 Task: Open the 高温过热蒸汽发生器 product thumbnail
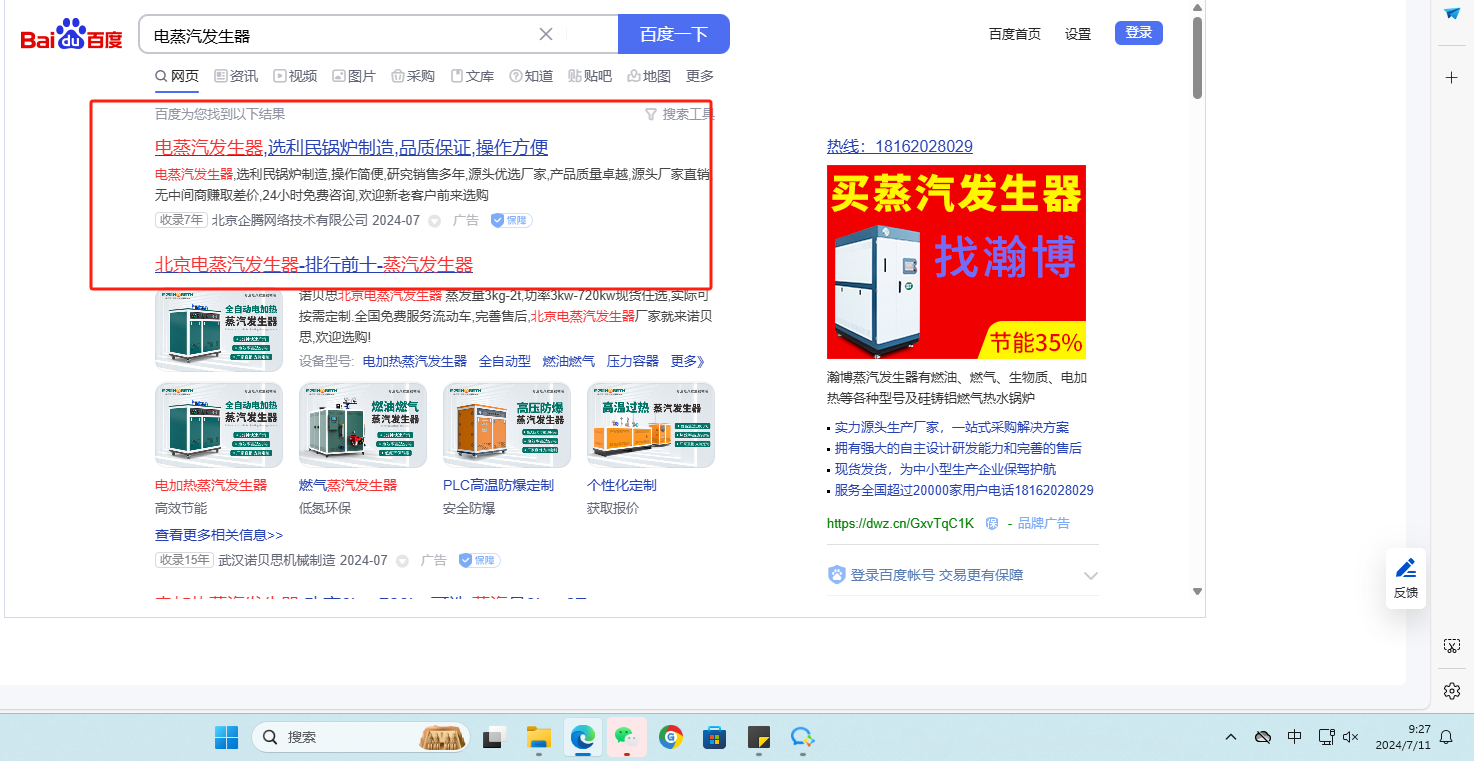tap(651, 425)
